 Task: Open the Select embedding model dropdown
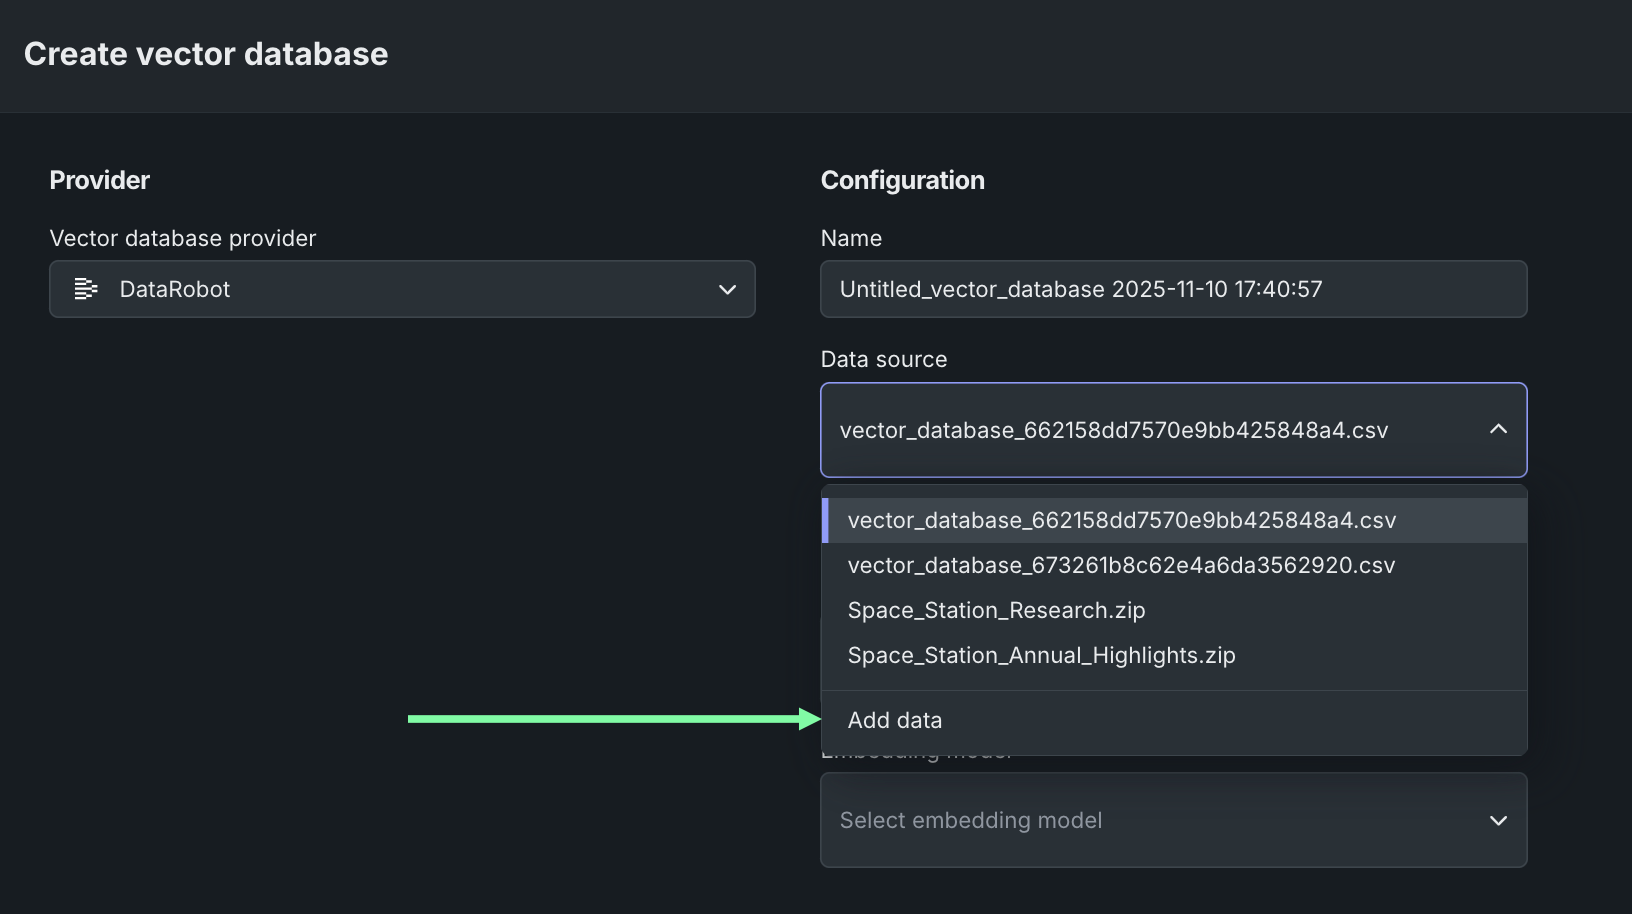(x=1150, y=820)
